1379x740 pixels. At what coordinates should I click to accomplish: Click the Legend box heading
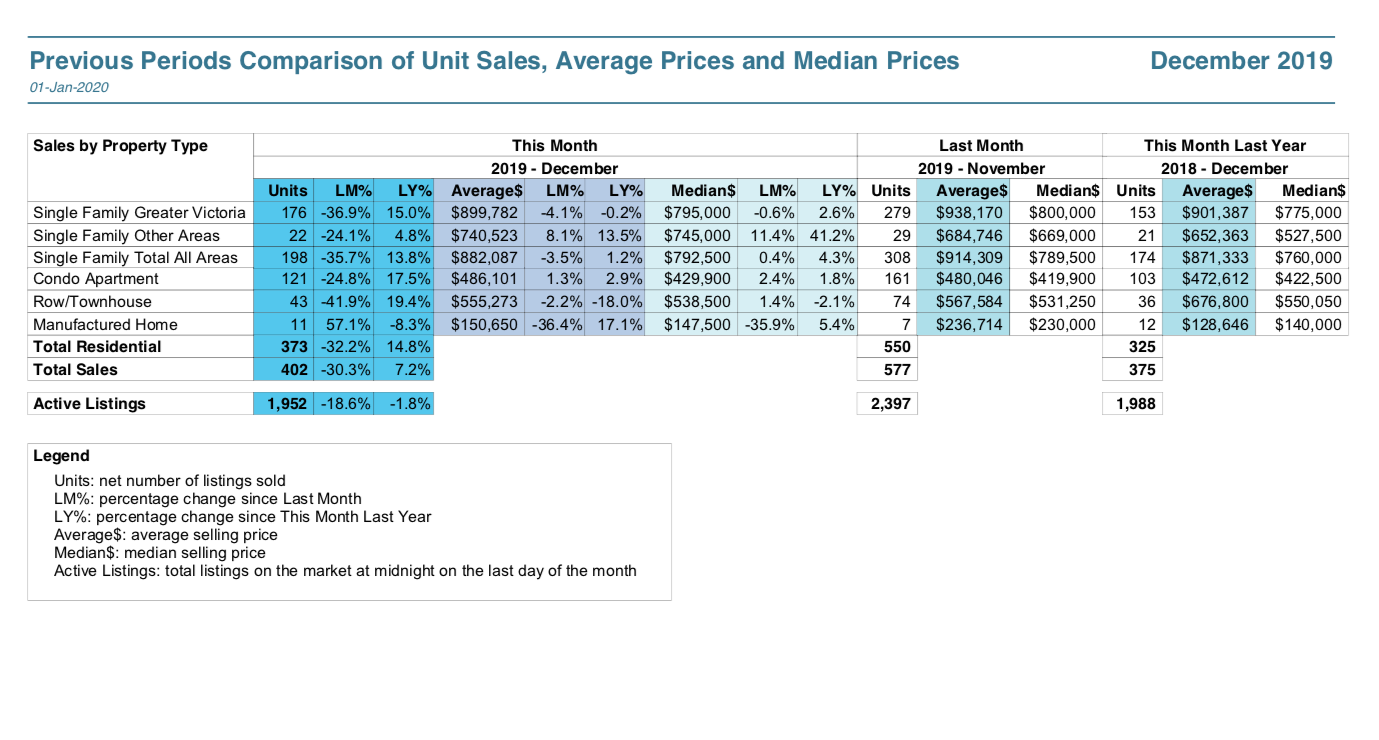point(61,456)
